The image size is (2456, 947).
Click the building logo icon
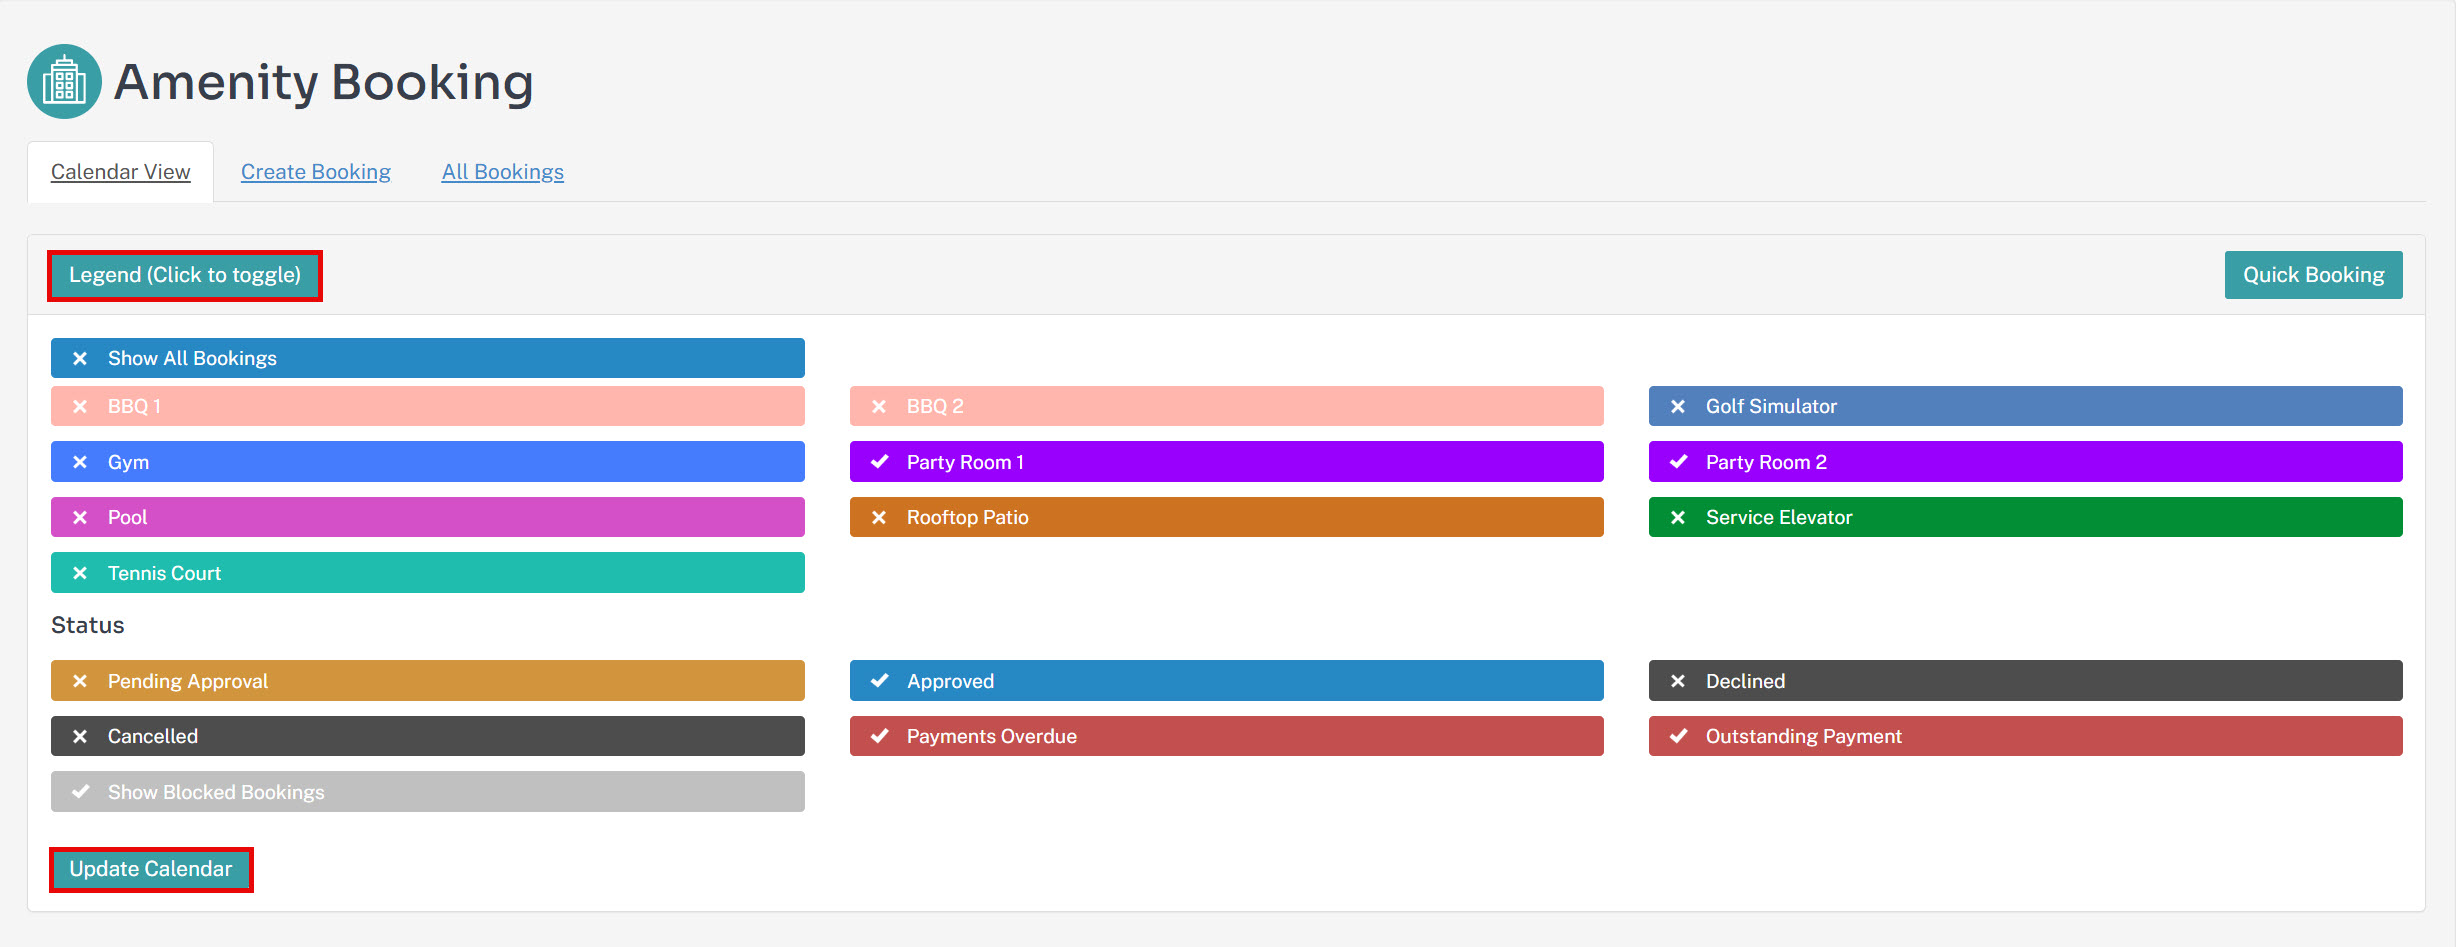pyautogui.click(x=64, y=81)
